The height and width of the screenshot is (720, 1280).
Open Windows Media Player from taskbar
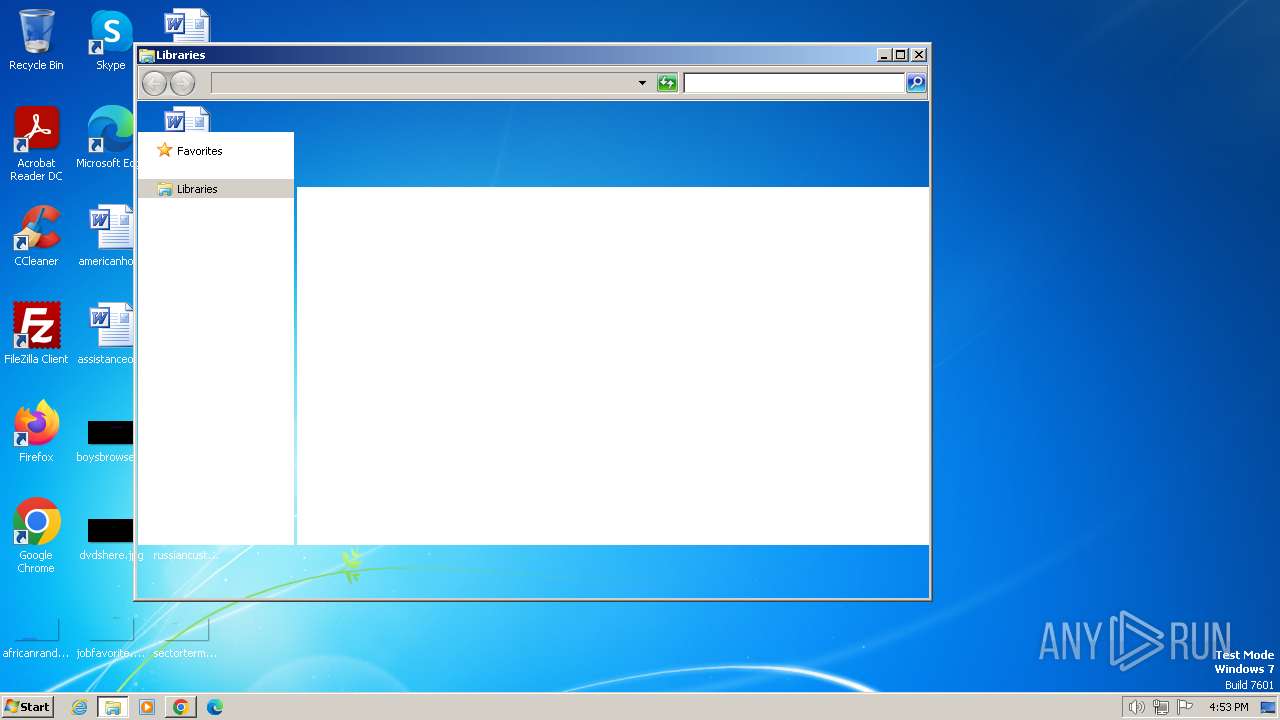pyautogui.click(x=147, y=707)
